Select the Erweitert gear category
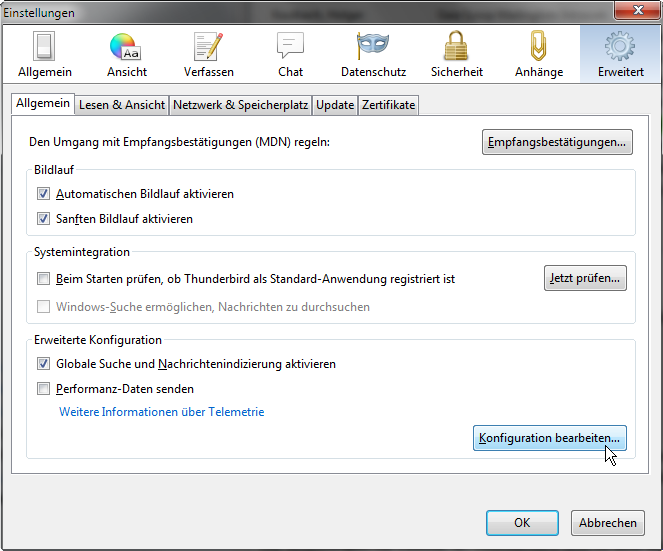Screen dimensions: 663x551 (620, 54)
